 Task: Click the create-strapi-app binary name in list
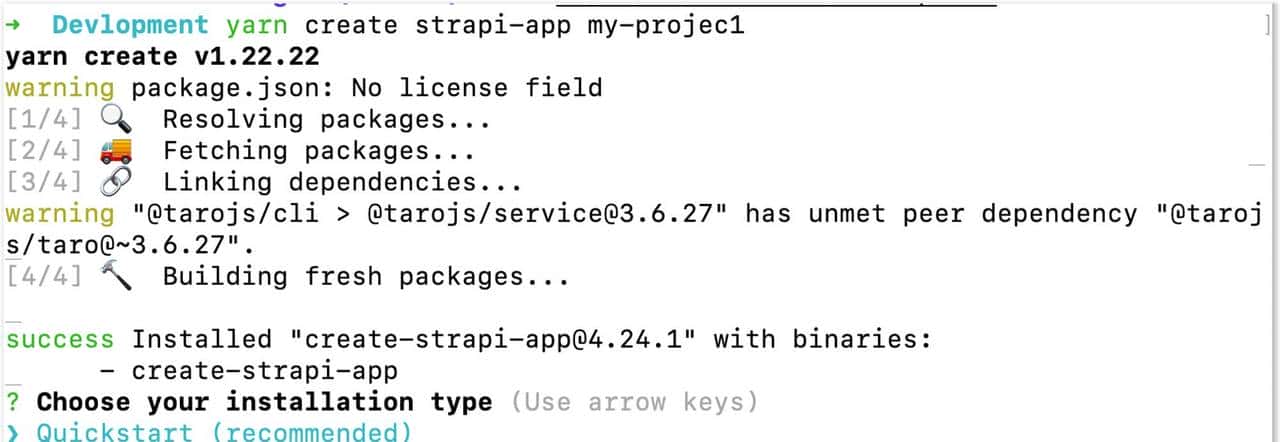[x=265, y=371]
